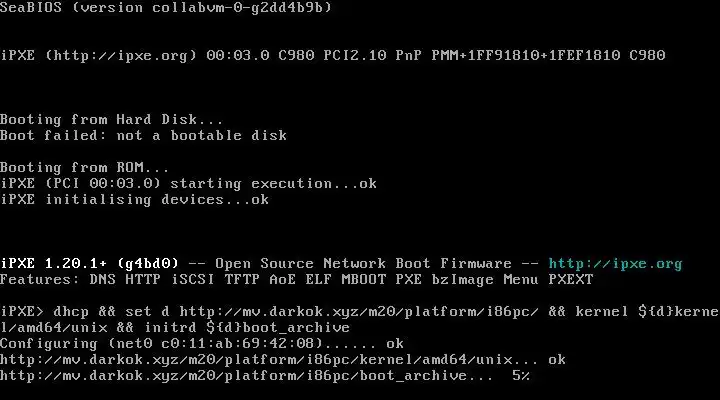
Task: Click the boot_archive 5% download progress
Action: point(521,376)
